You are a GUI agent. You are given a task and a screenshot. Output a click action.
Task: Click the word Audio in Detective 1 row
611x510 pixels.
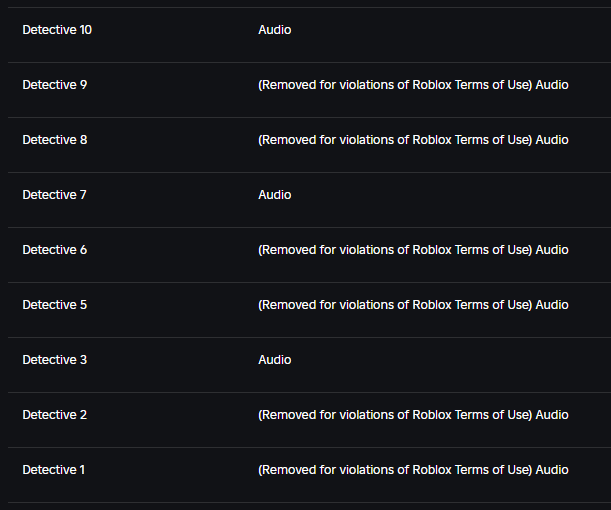tap(552, 469)
